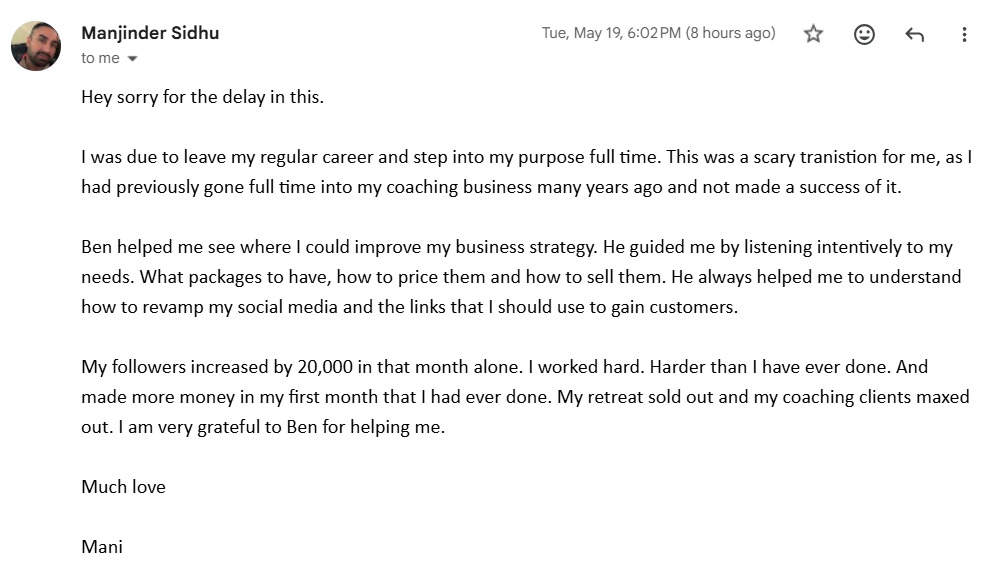Click the line 'Hey sorry for the delay in this.'
This screenshot has height=563, width=993.
pyautogui.click(x=202, y=97)
